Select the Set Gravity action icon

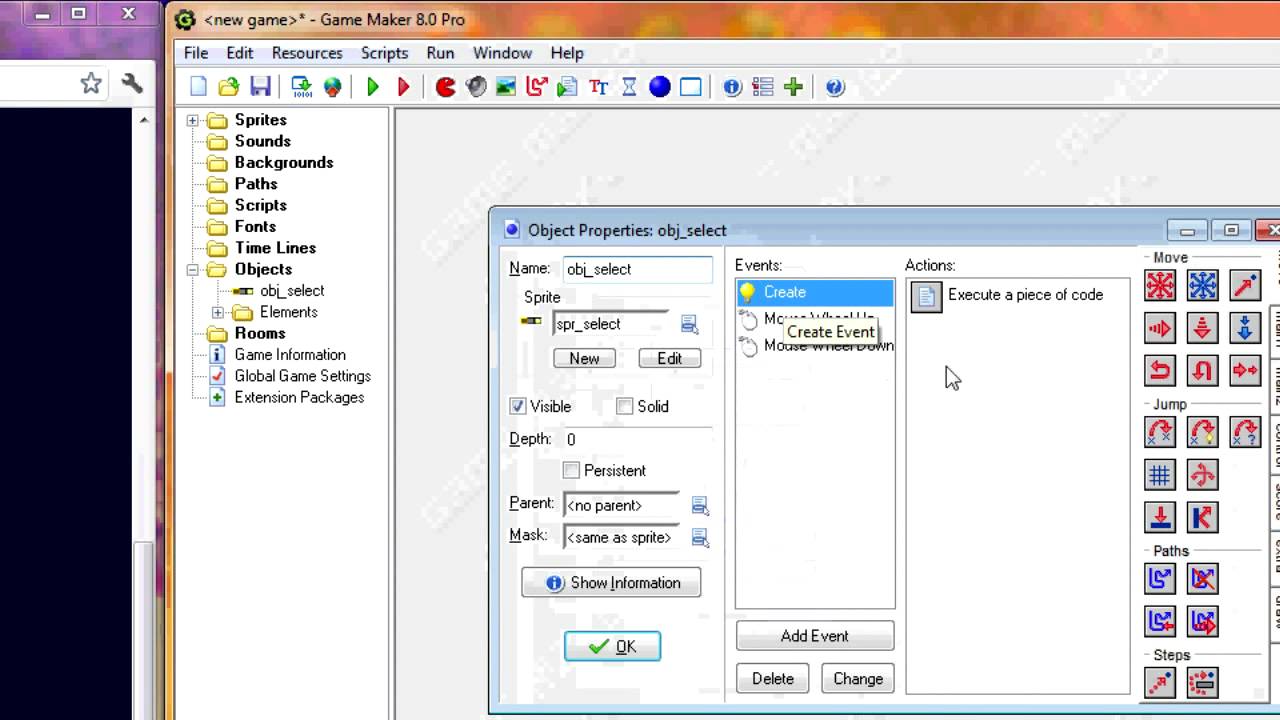1246,328
